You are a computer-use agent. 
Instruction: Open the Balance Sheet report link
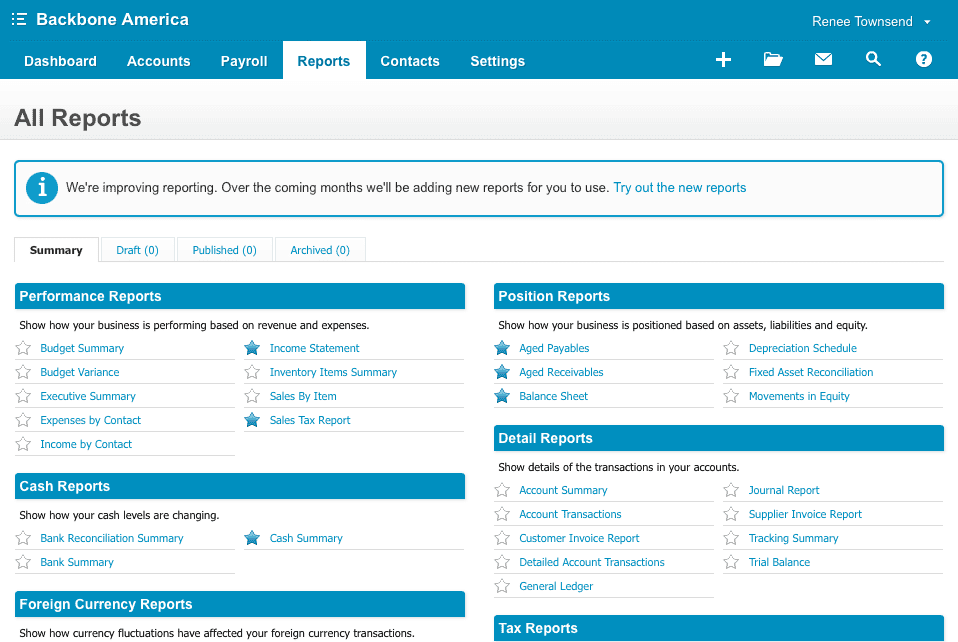point(554,396)
